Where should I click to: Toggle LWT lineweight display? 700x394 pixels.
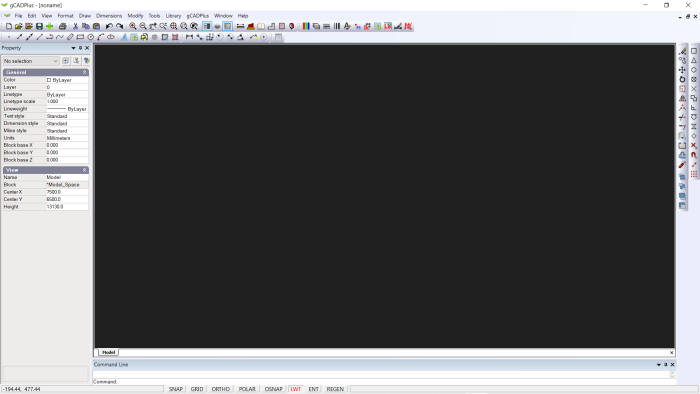296,389
